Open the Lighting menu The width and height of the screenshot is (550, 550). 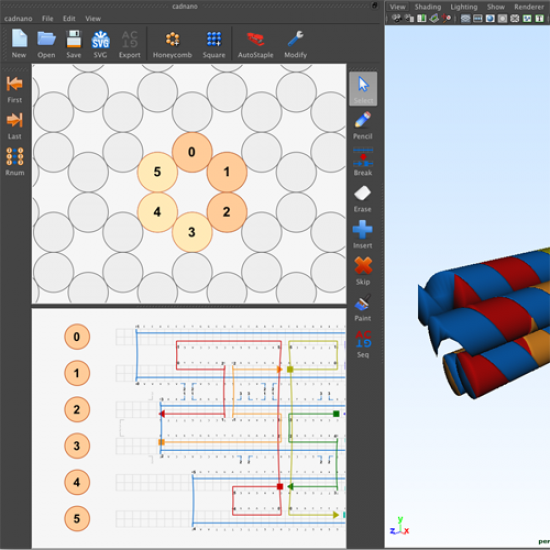click(464, 7)
